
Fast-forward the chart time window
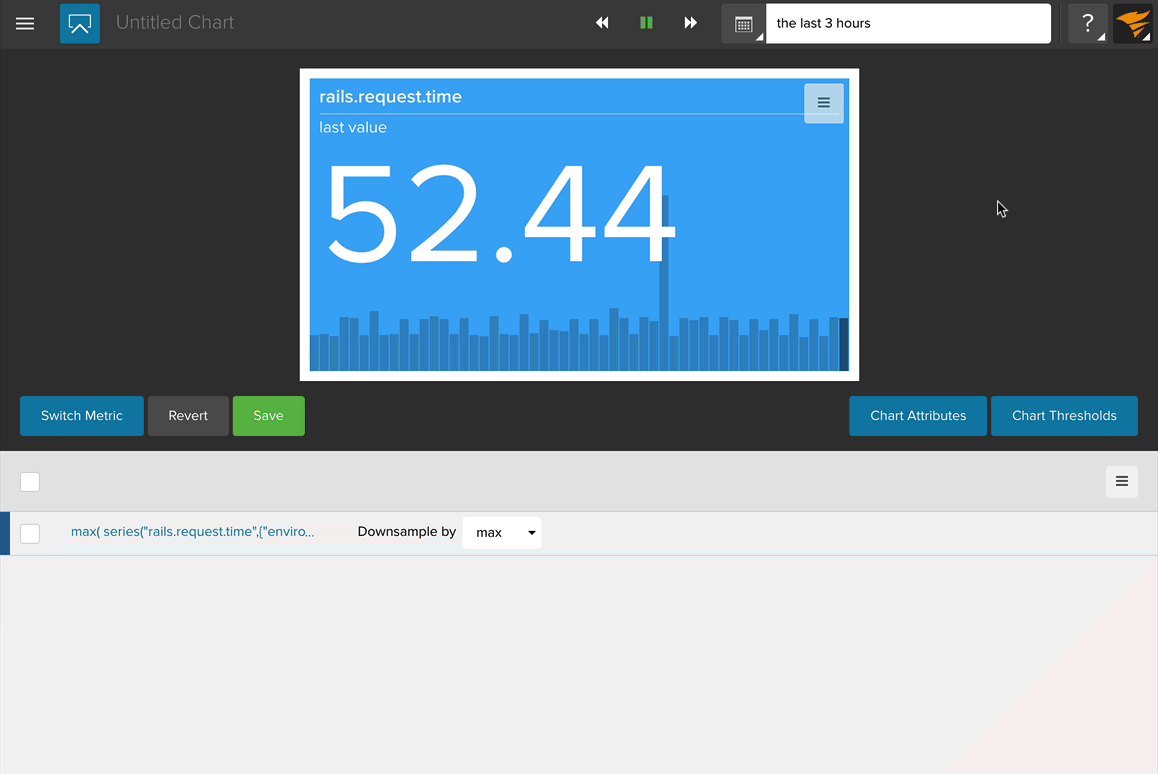691,22
